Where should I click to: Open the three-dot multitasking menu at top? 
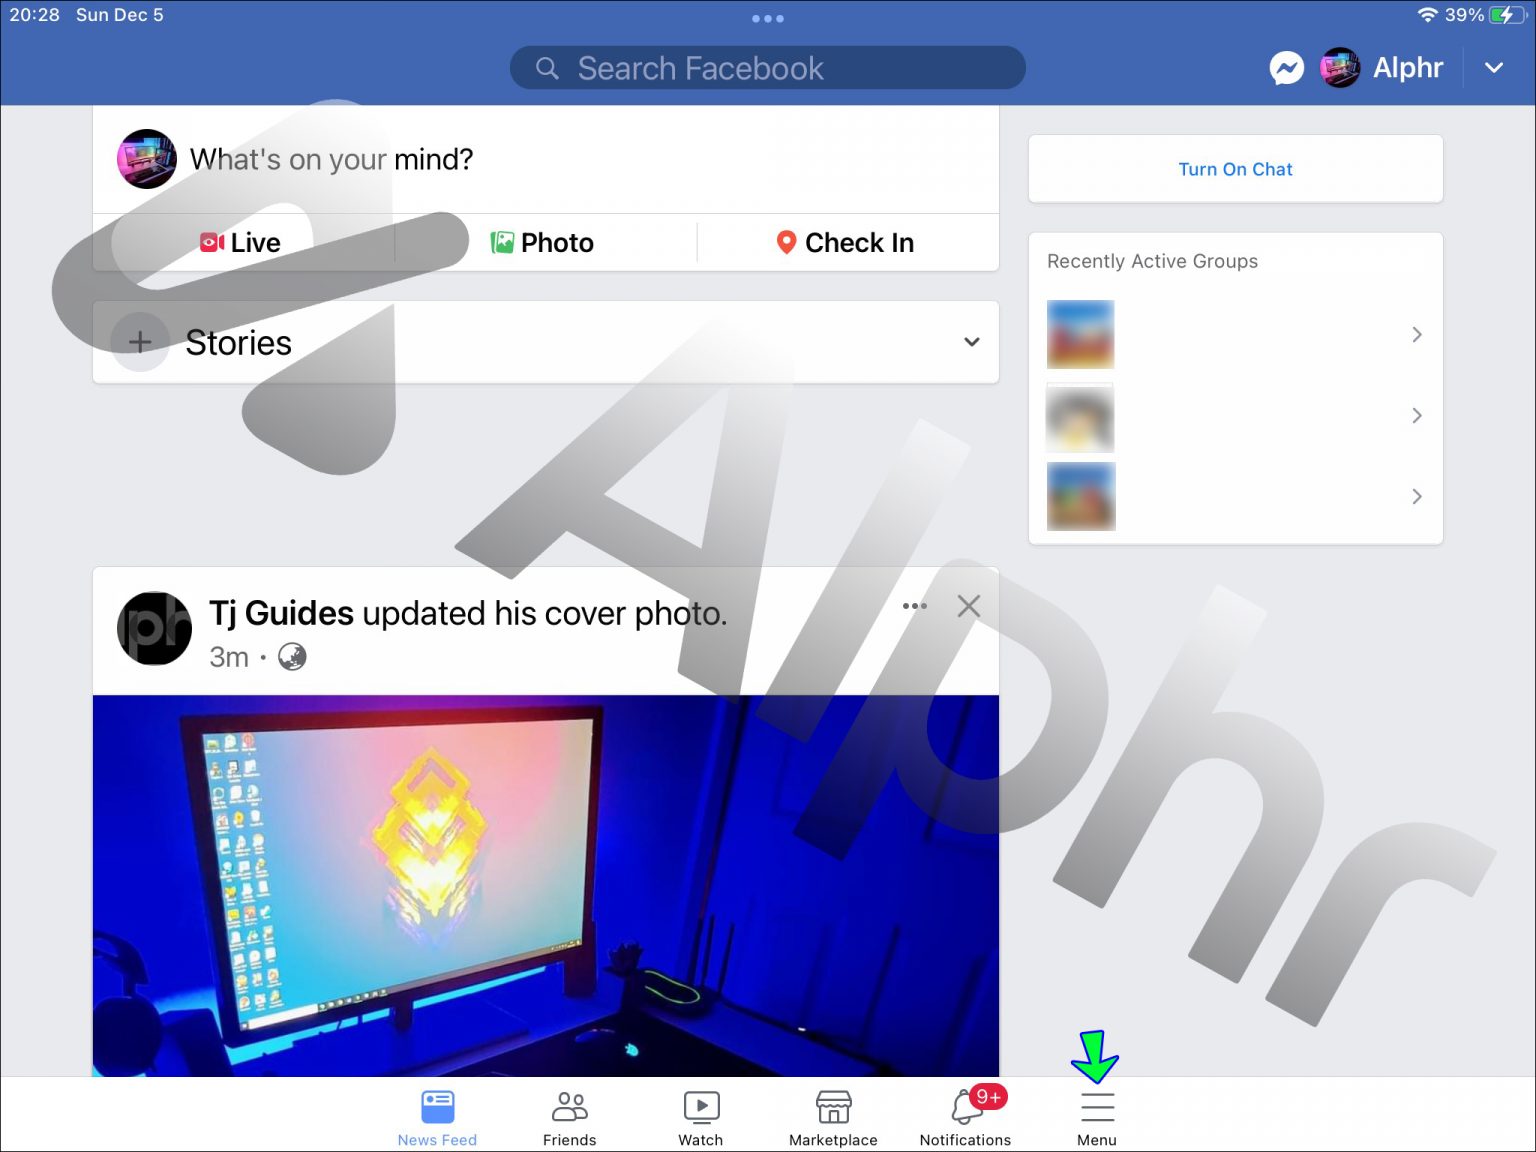[768, 18]
